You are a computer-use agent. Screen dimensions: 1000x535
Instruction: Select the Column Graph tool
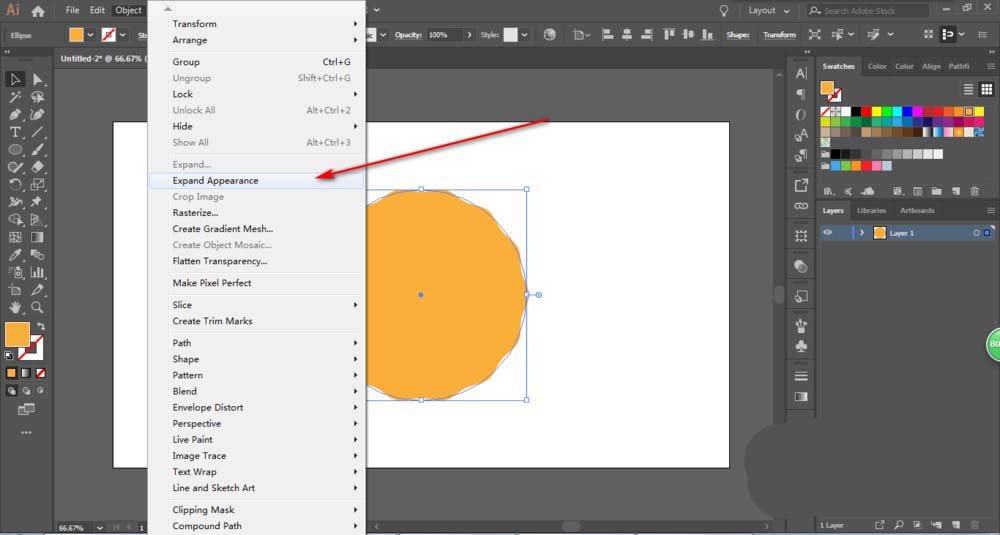pos(38,272)
